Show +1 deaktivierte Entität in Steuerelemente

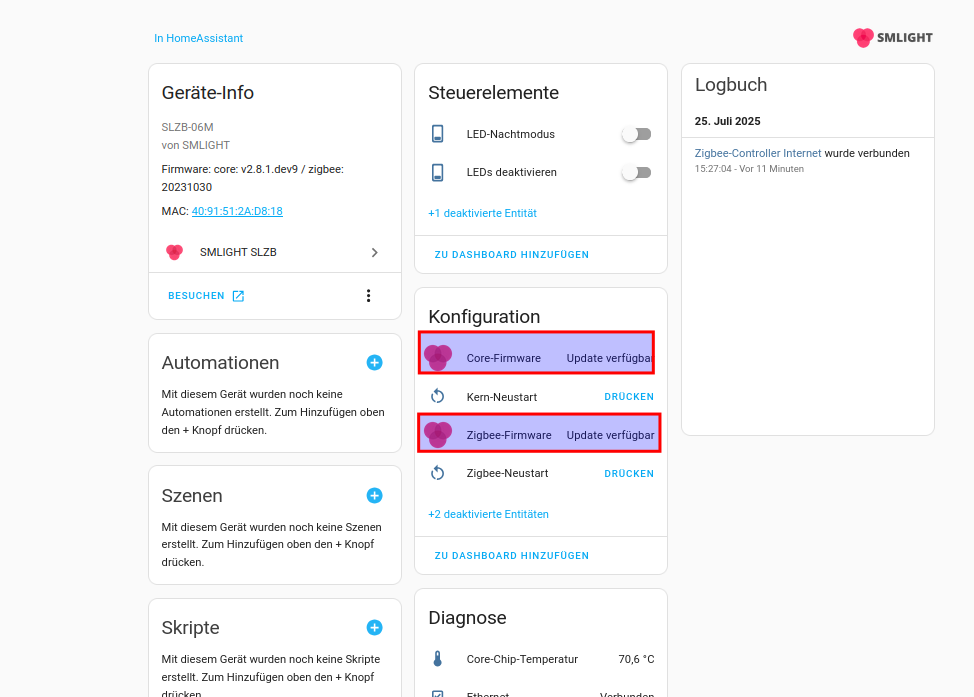click(482, 213)
